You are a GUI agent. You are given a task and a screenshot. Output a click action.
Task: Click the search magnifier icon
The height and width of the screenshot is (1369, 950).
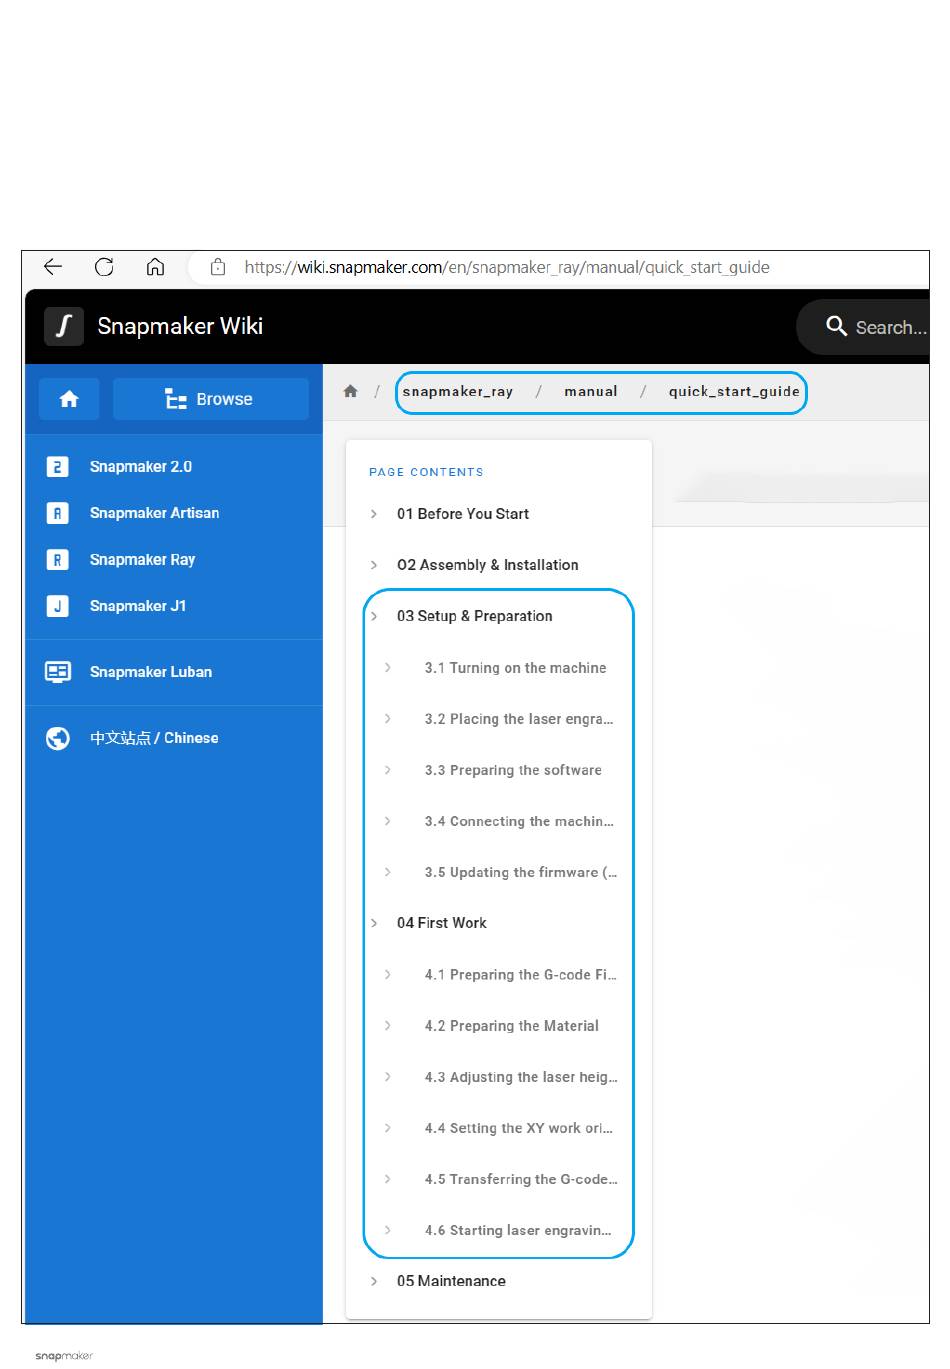836,326
